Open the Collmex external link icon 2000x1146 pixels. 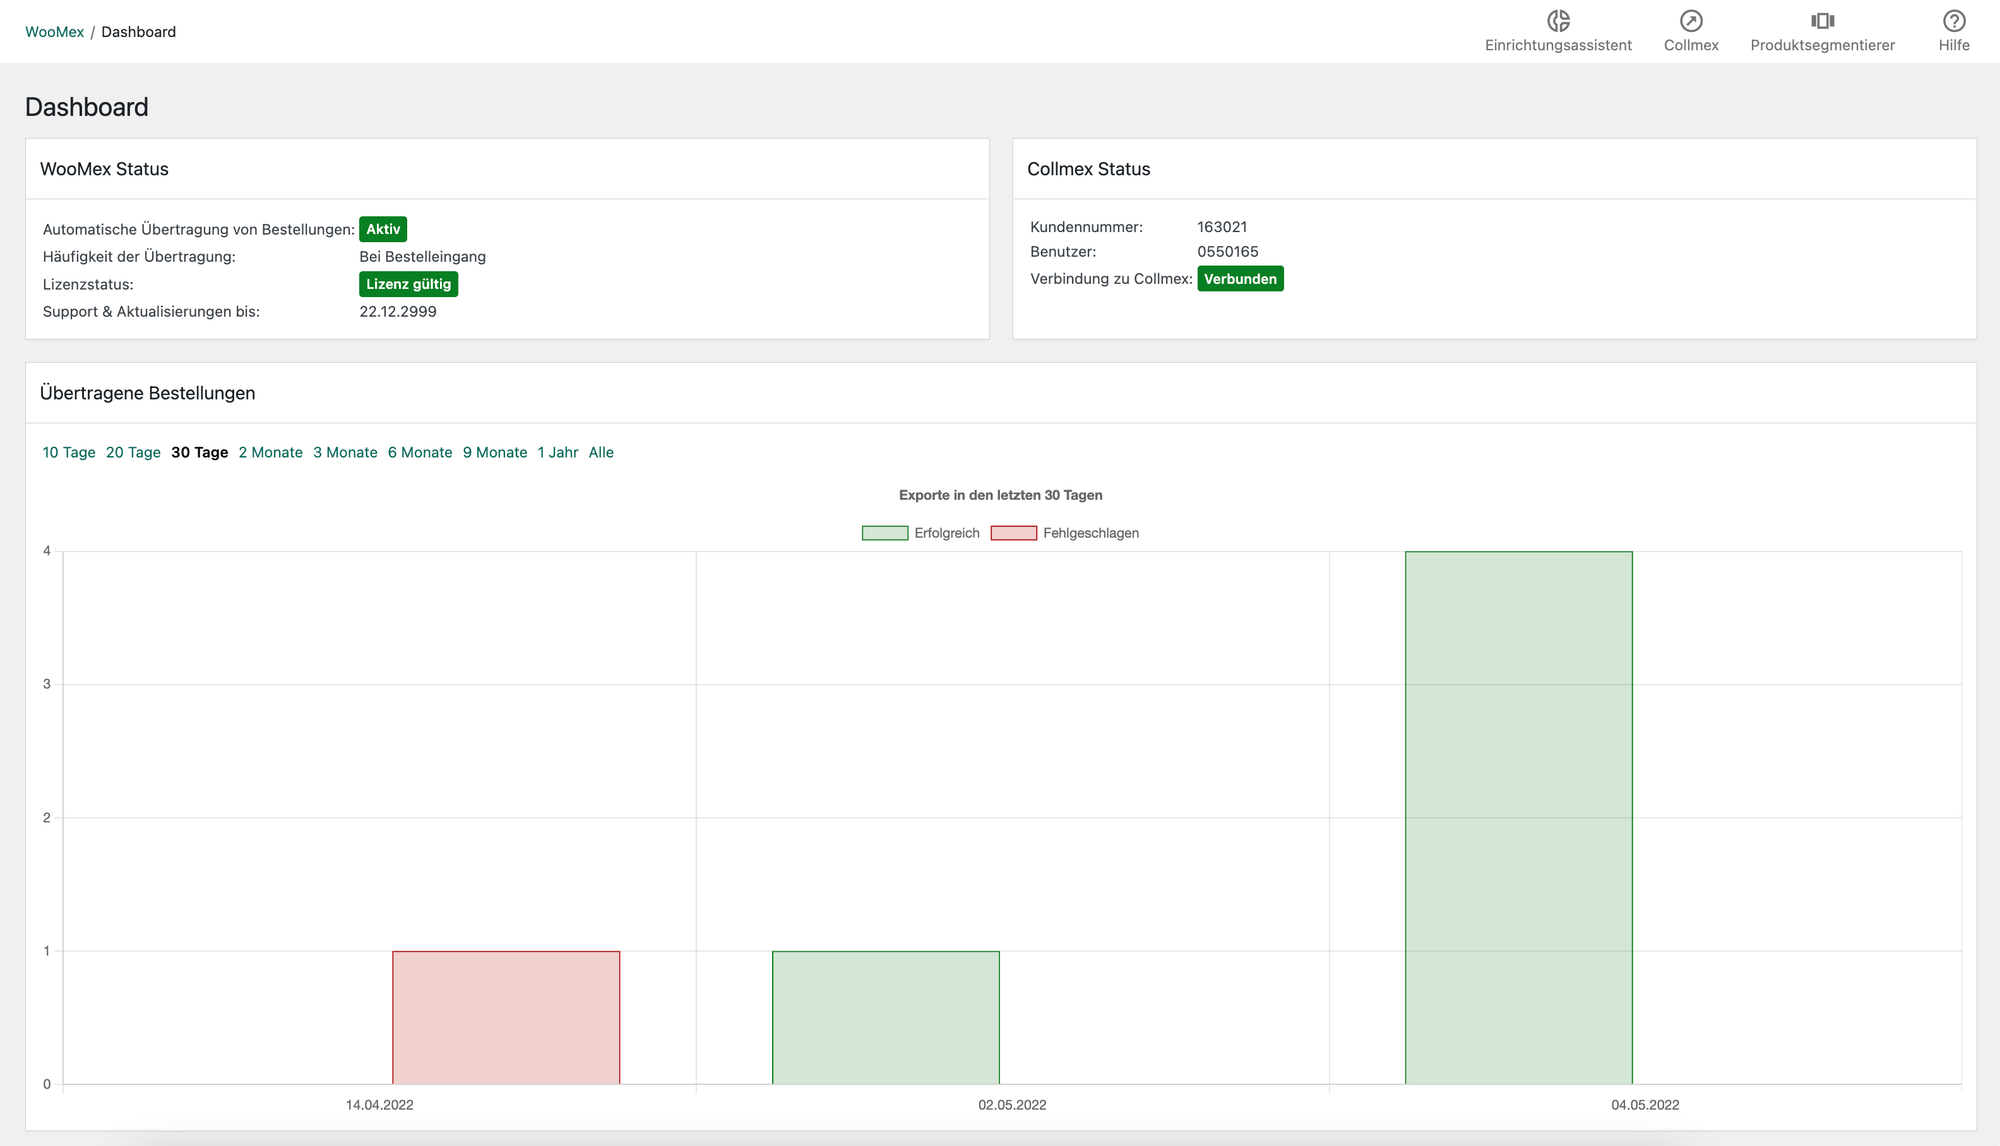1691,21
